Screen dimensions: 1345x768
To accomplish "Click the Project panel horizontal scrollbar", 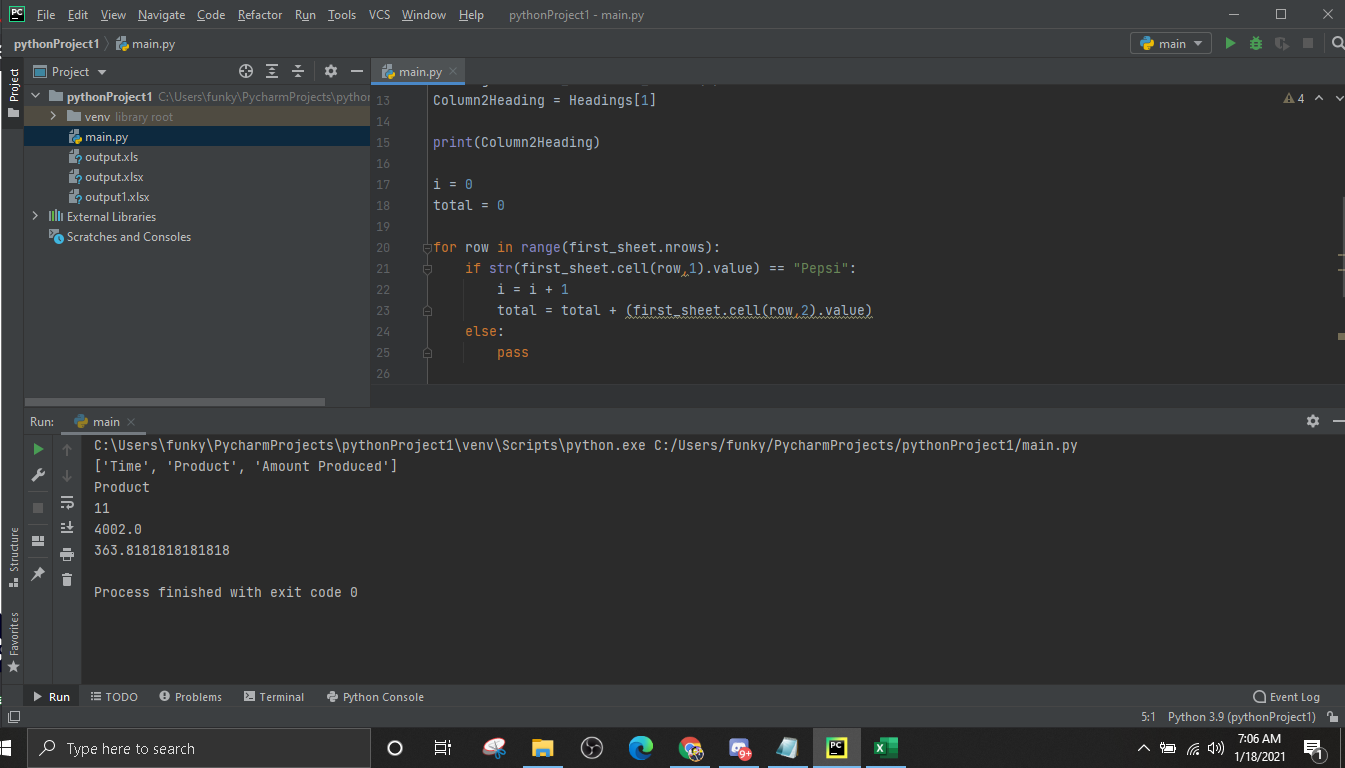I will pyautogui.click(x=176, y=402).
